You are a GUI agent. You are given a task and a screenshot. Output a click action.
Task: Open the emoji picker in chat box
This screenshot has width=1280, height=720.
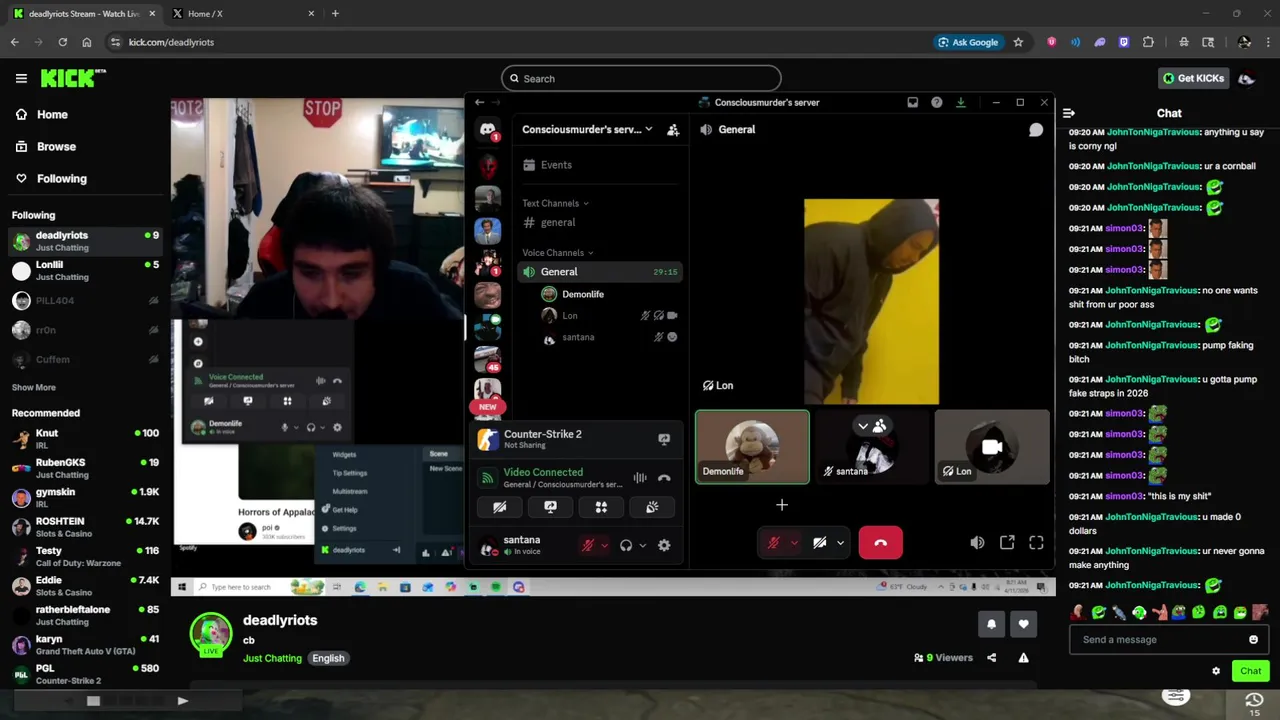(1253, 640)
